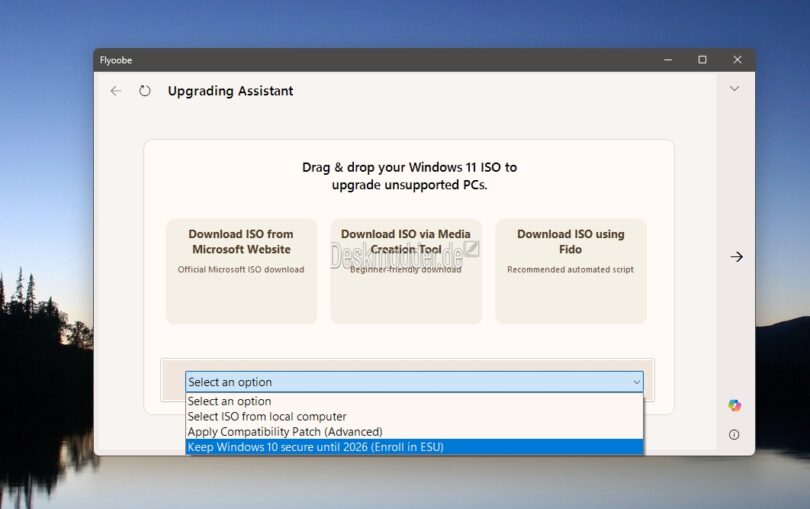Close the Flyoobe window

pyautogui.click(x=737, y=60)
